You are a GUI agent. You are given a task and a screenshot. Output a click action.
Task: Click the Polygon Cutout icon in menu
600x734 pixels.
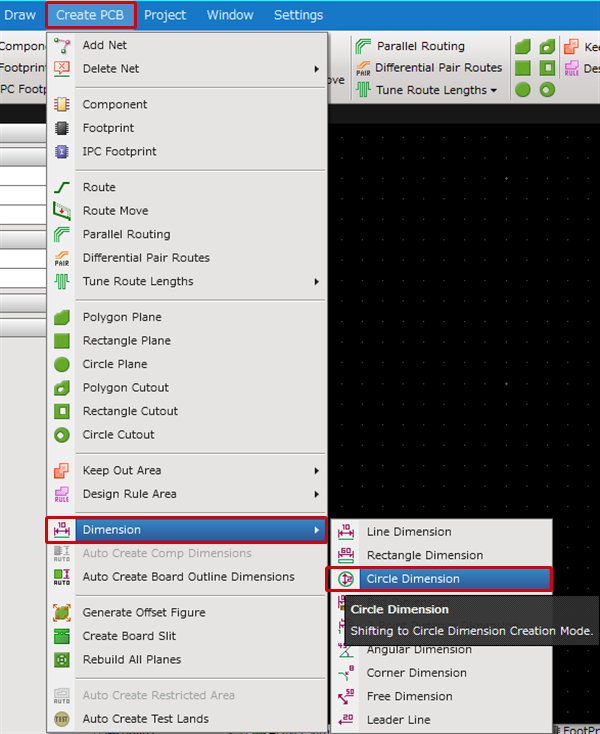[62, 388]
